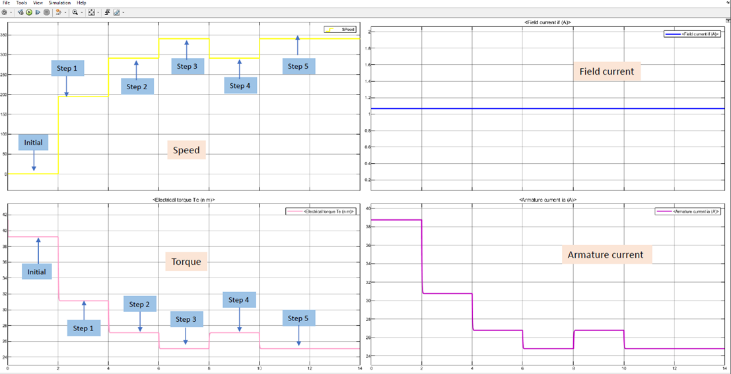The width and height of the screenshot is (731, 374).
Task: Open the Simulation menu
Action: point(60,3)
